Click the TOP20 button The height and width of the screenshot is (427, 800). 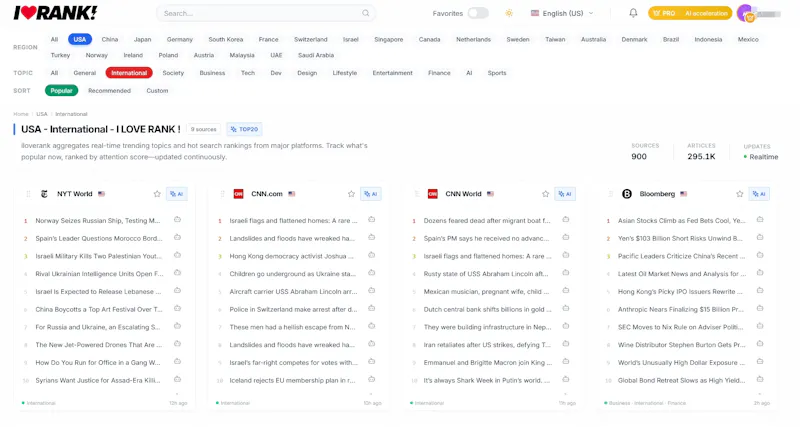244,130
